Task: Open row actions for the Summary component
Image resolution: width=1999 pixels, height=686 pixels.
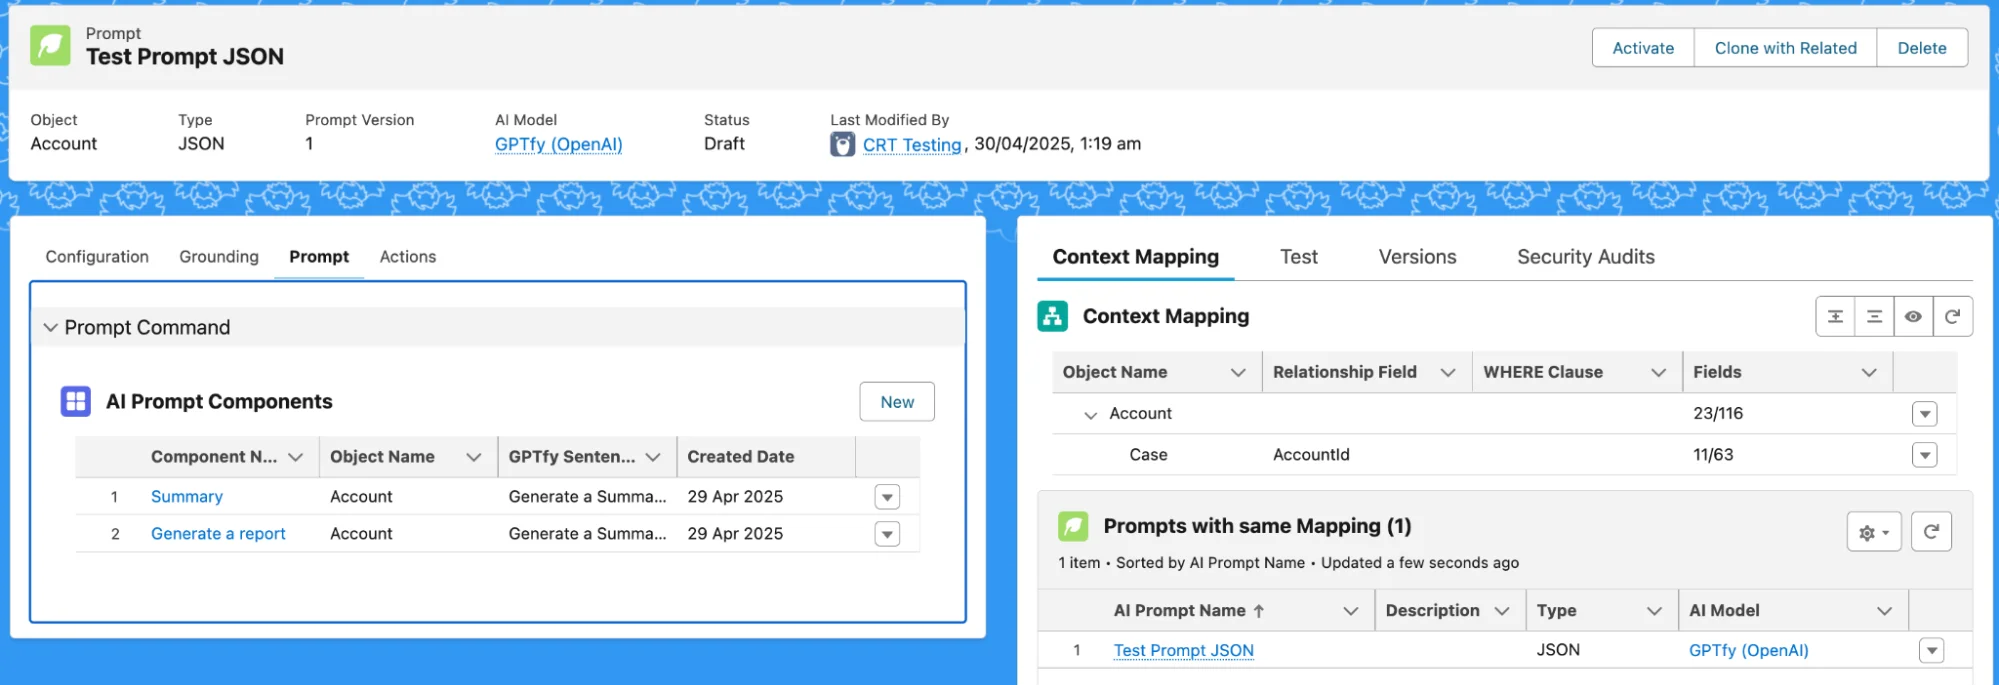Action: [x=887, y=497]
